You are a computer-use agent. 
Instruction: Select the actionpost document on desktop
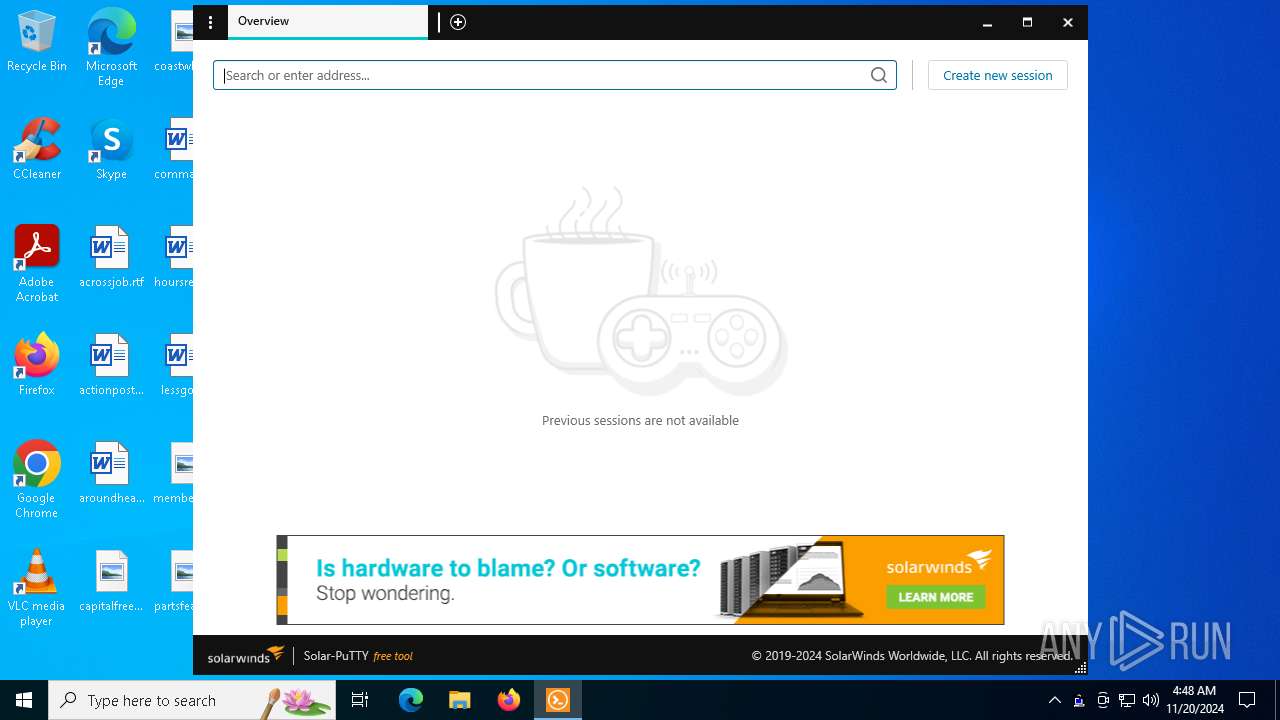[111, 365]
